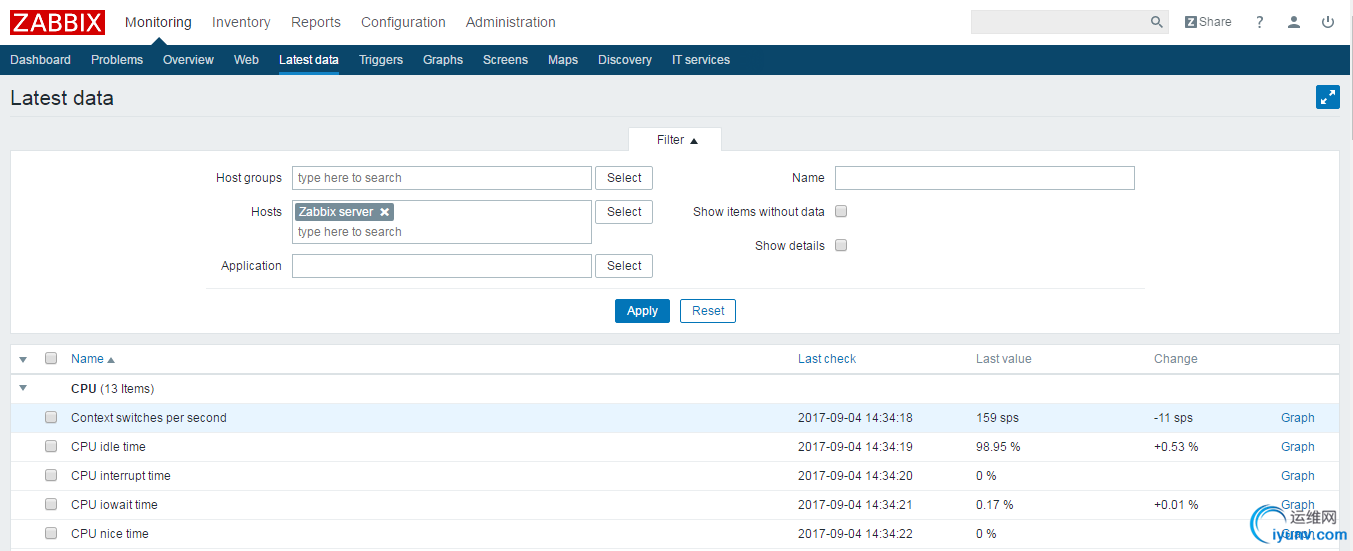The height and width of the screenshot is (551, 1353).
Task: Open the Monitoring menu
Action: 158,22
